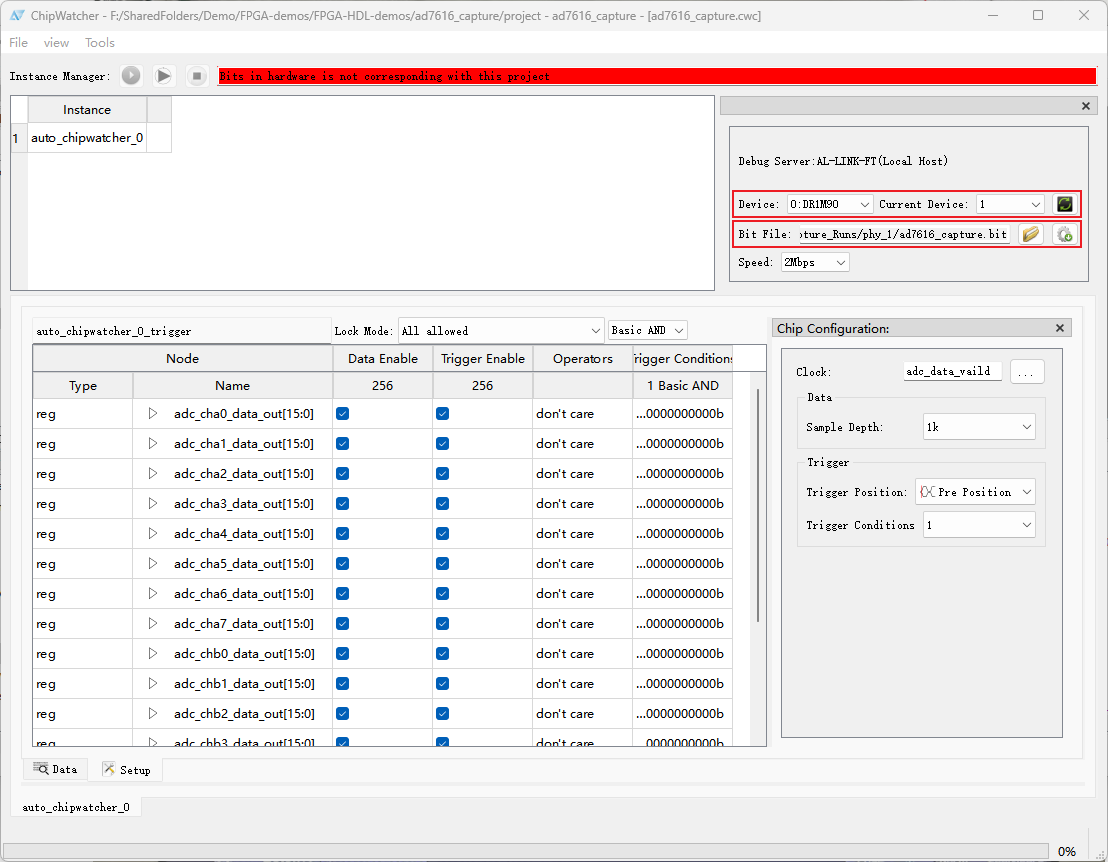This screenshot has height=862, width=1108.
Task: Expand the adc_chb1_data_out[15:0] node
Action: tap(153, 684)
